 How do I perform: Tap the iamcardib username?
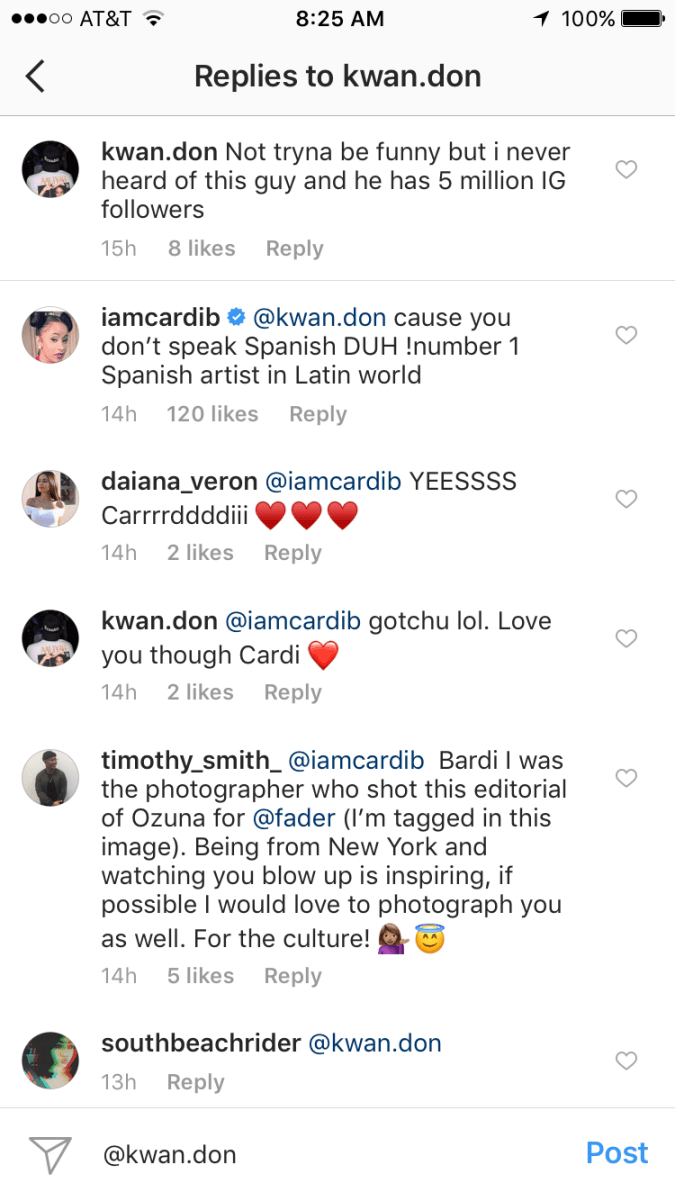pyautogui.click(x=160, y=318)
